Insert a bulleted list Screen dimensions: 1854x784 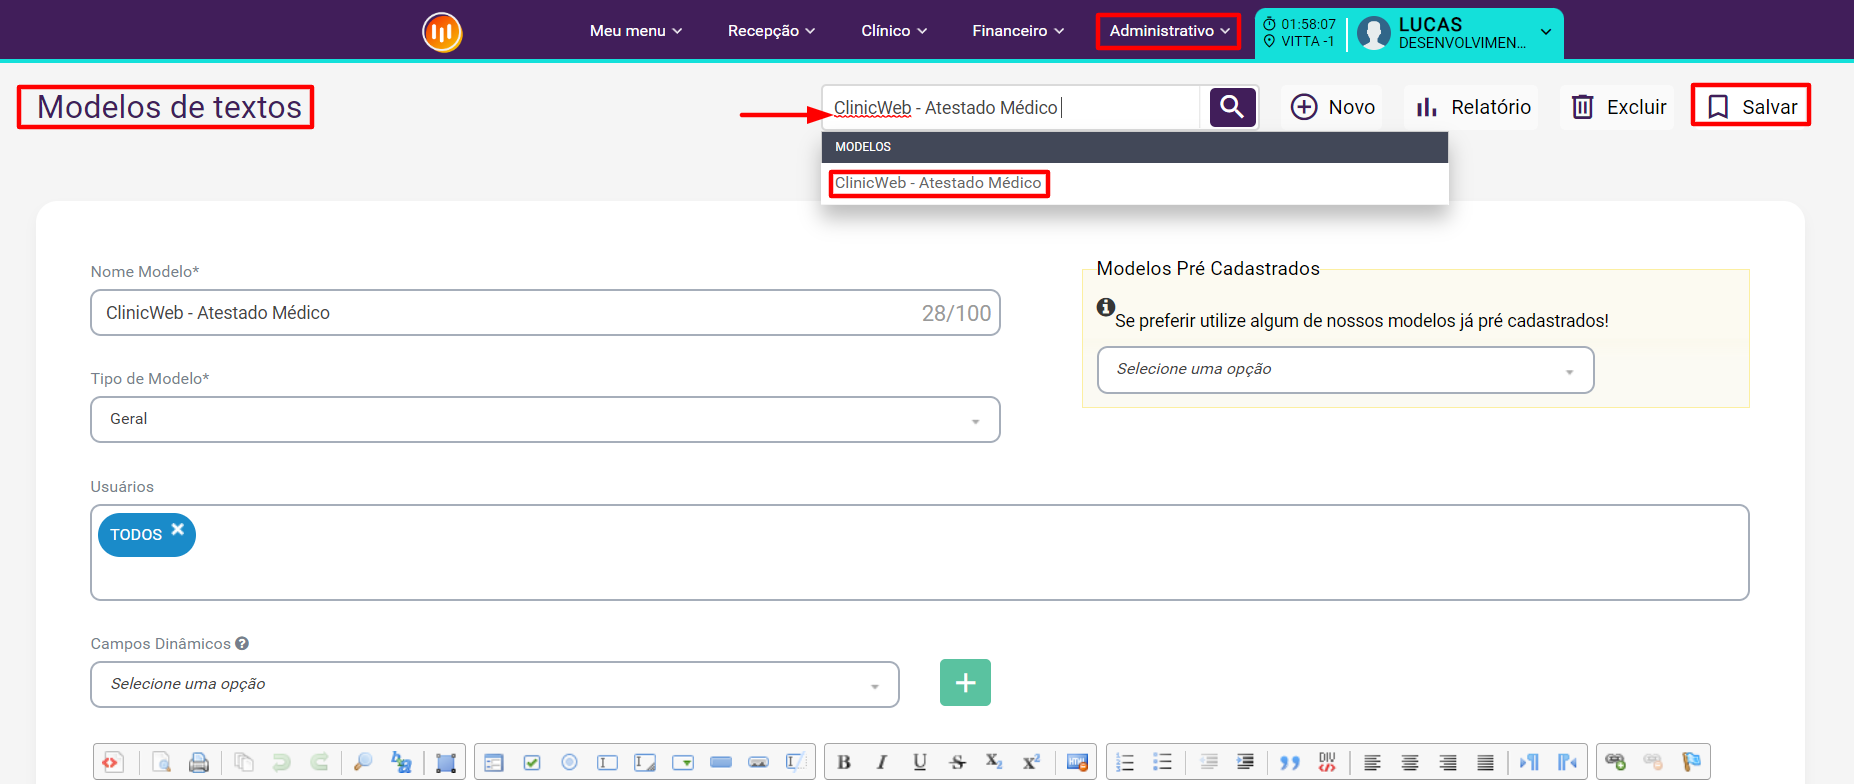tap(1163, 762)
